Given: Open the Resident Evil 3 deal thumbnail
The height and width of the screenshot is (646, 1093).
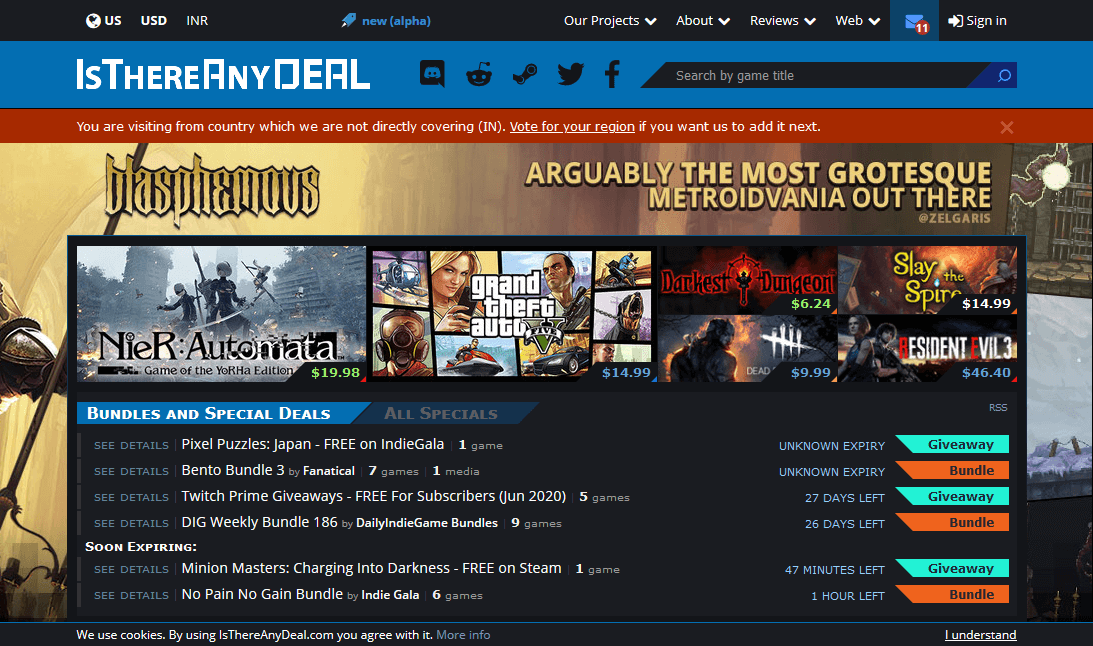Looking at the screenshot, I should [927, 348].
